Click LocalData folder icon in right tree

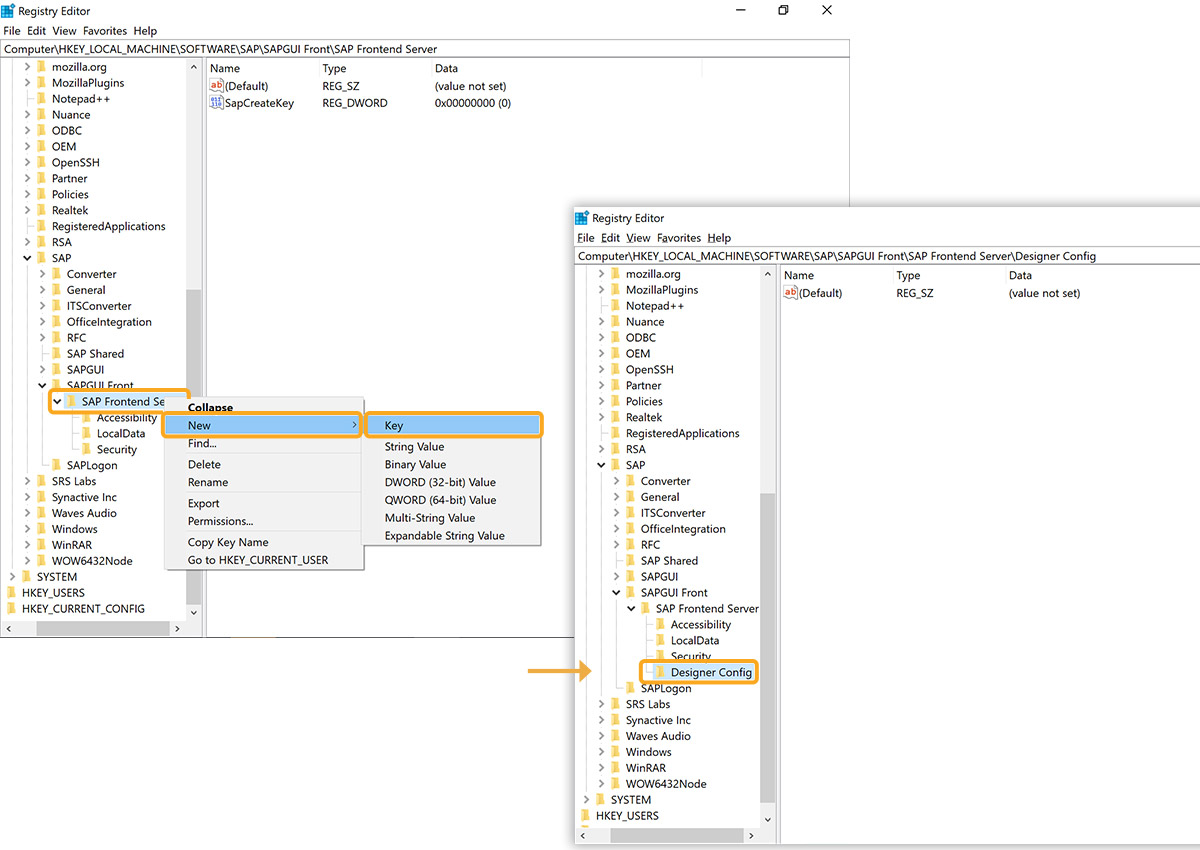(660, 641)
